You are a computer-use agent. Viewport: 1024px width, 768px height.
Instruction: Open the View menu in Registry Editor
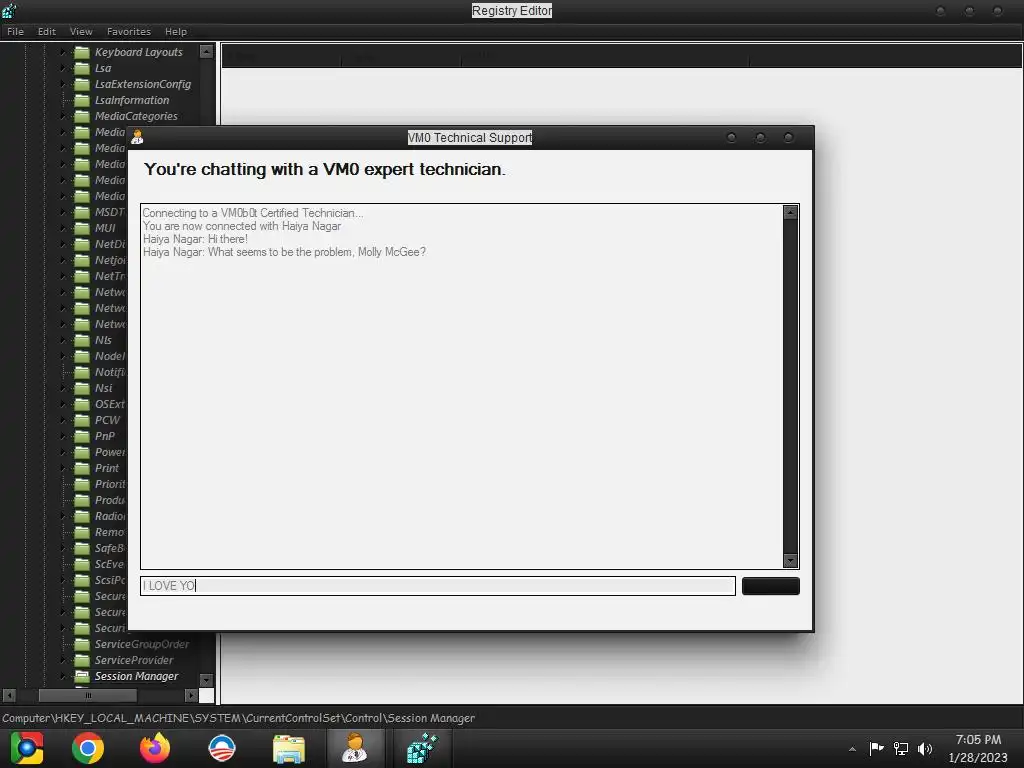click(81, 31)
